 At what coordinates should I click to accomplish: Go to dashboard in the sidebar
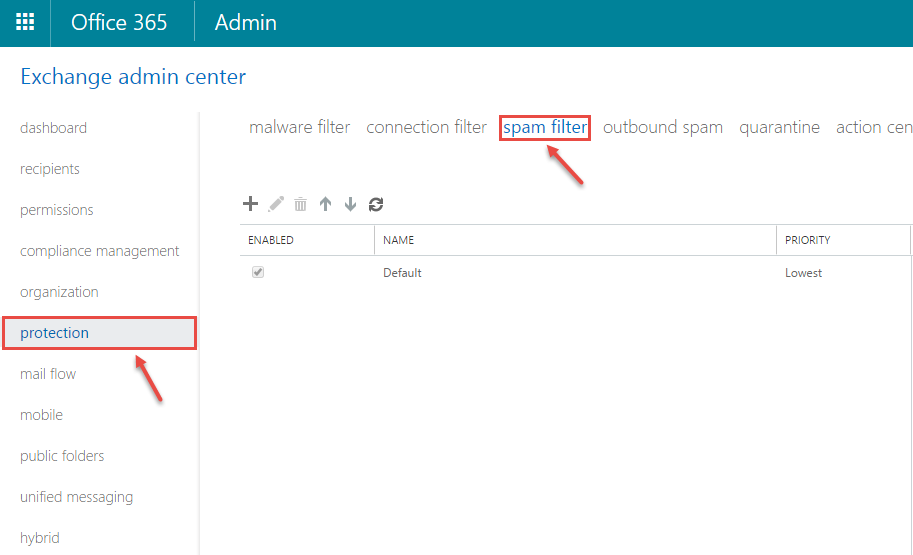54,128
